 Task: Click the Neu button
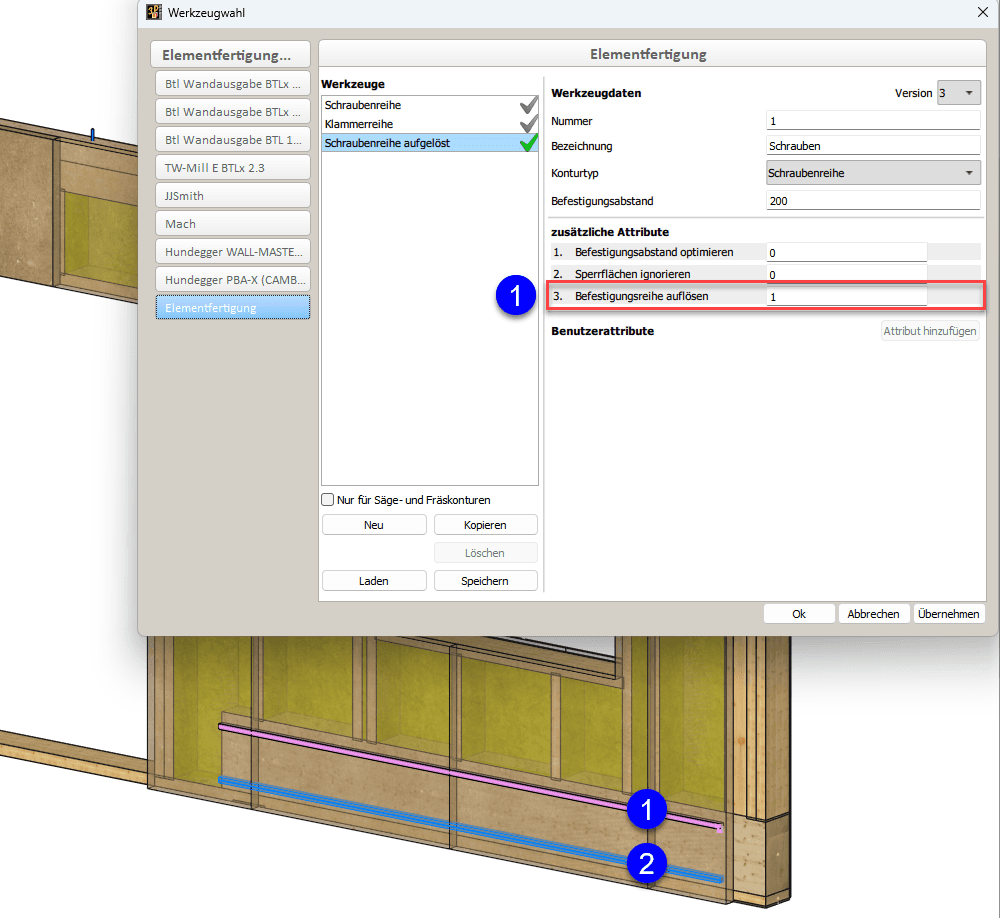(374, 525)
